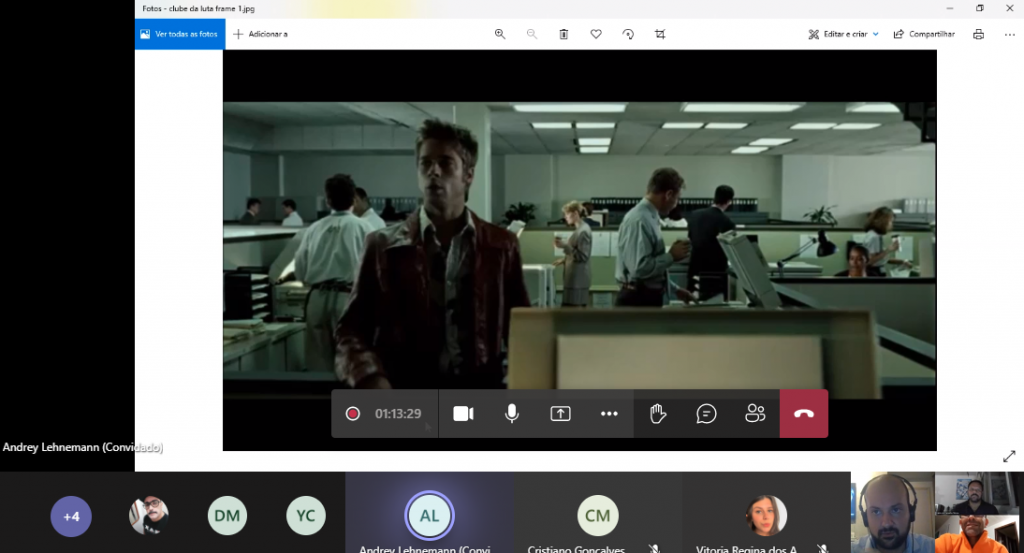Select Vitoria Regina participant photo
This screenshot has height=553, width=1024.
point(766,516)
